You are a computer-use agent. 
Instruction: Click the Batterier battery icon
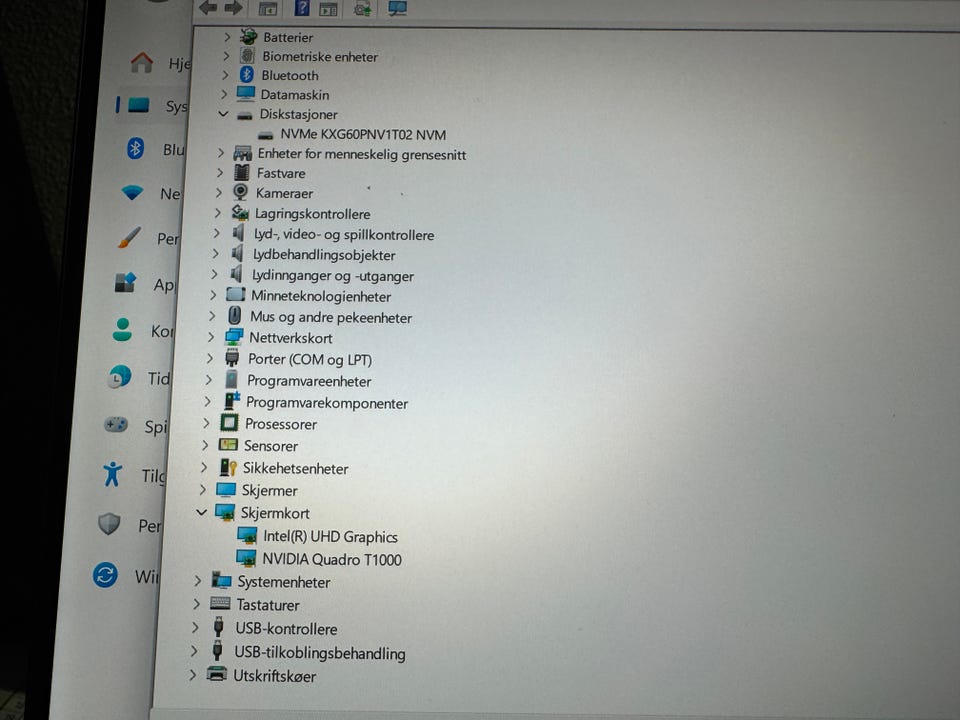(x=248, y=37)
